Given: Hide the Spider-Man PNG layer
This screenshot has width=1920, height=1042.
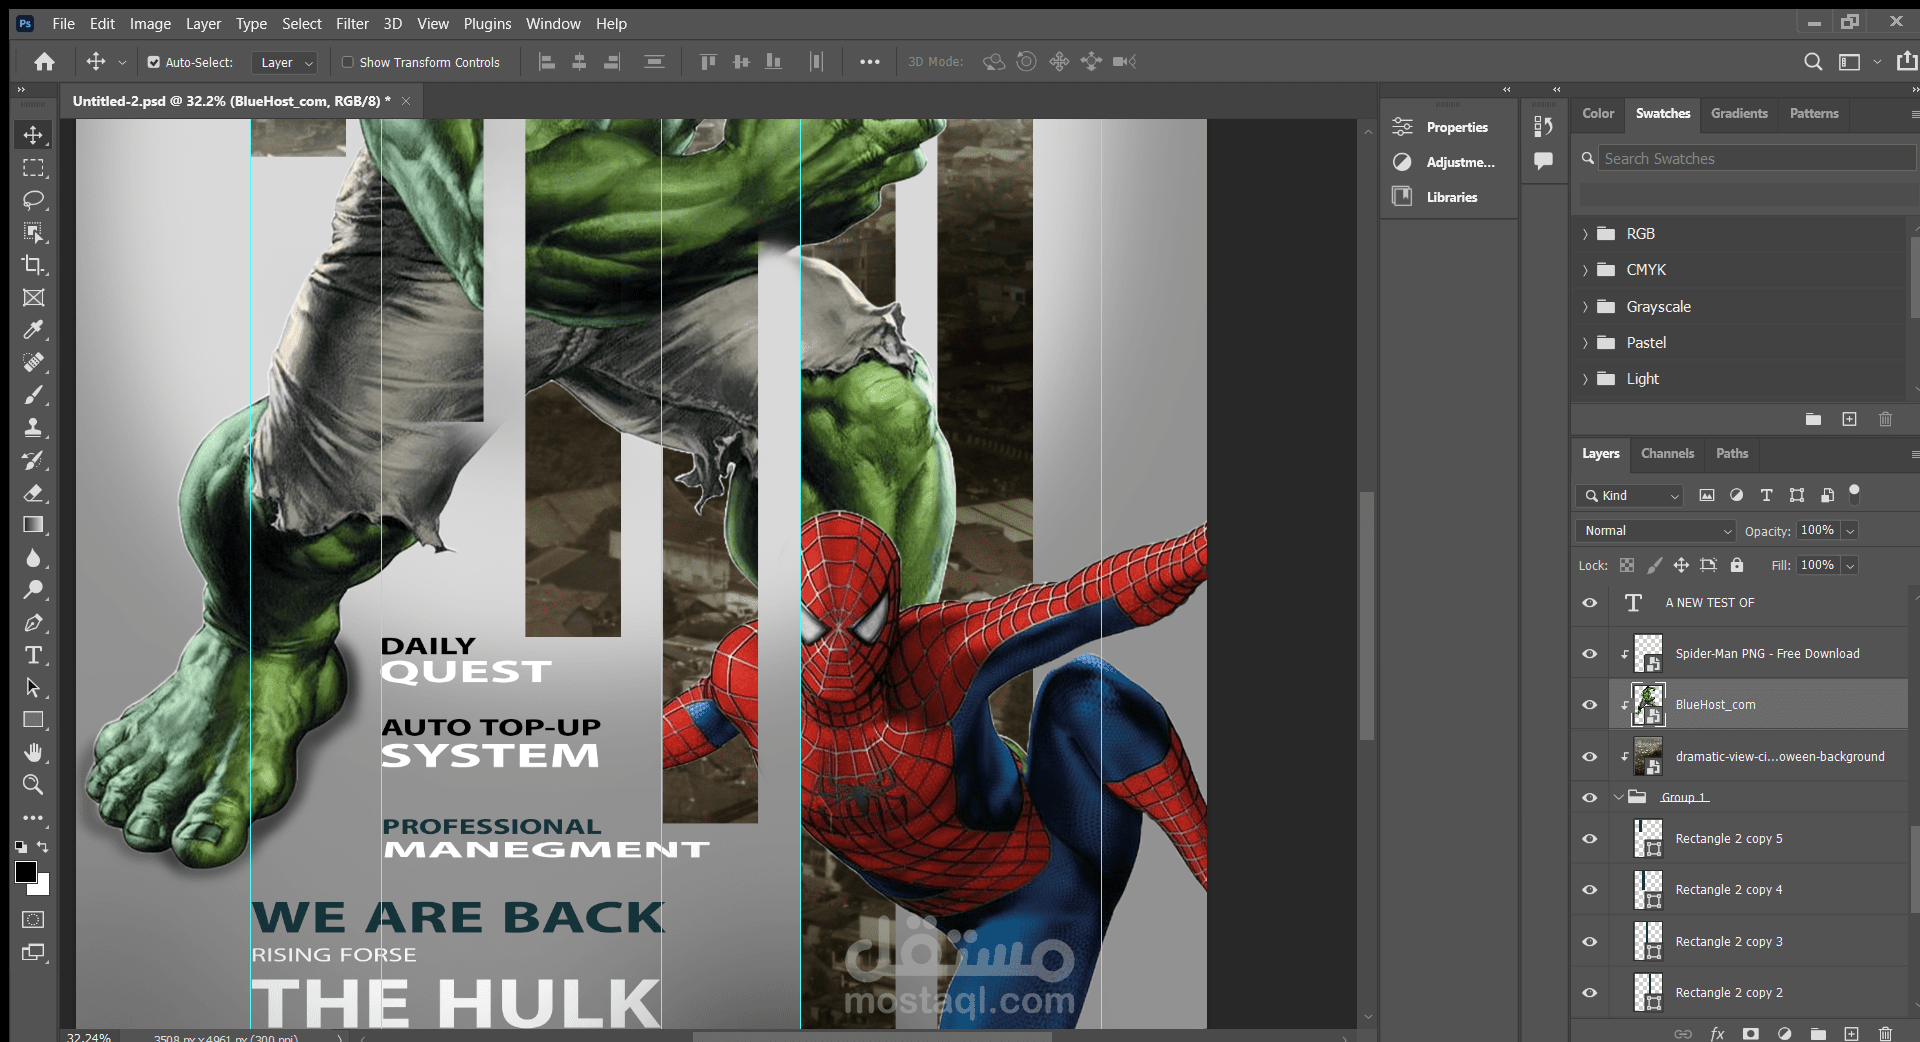Looking at the screenshot, I should coord(1590,654).
